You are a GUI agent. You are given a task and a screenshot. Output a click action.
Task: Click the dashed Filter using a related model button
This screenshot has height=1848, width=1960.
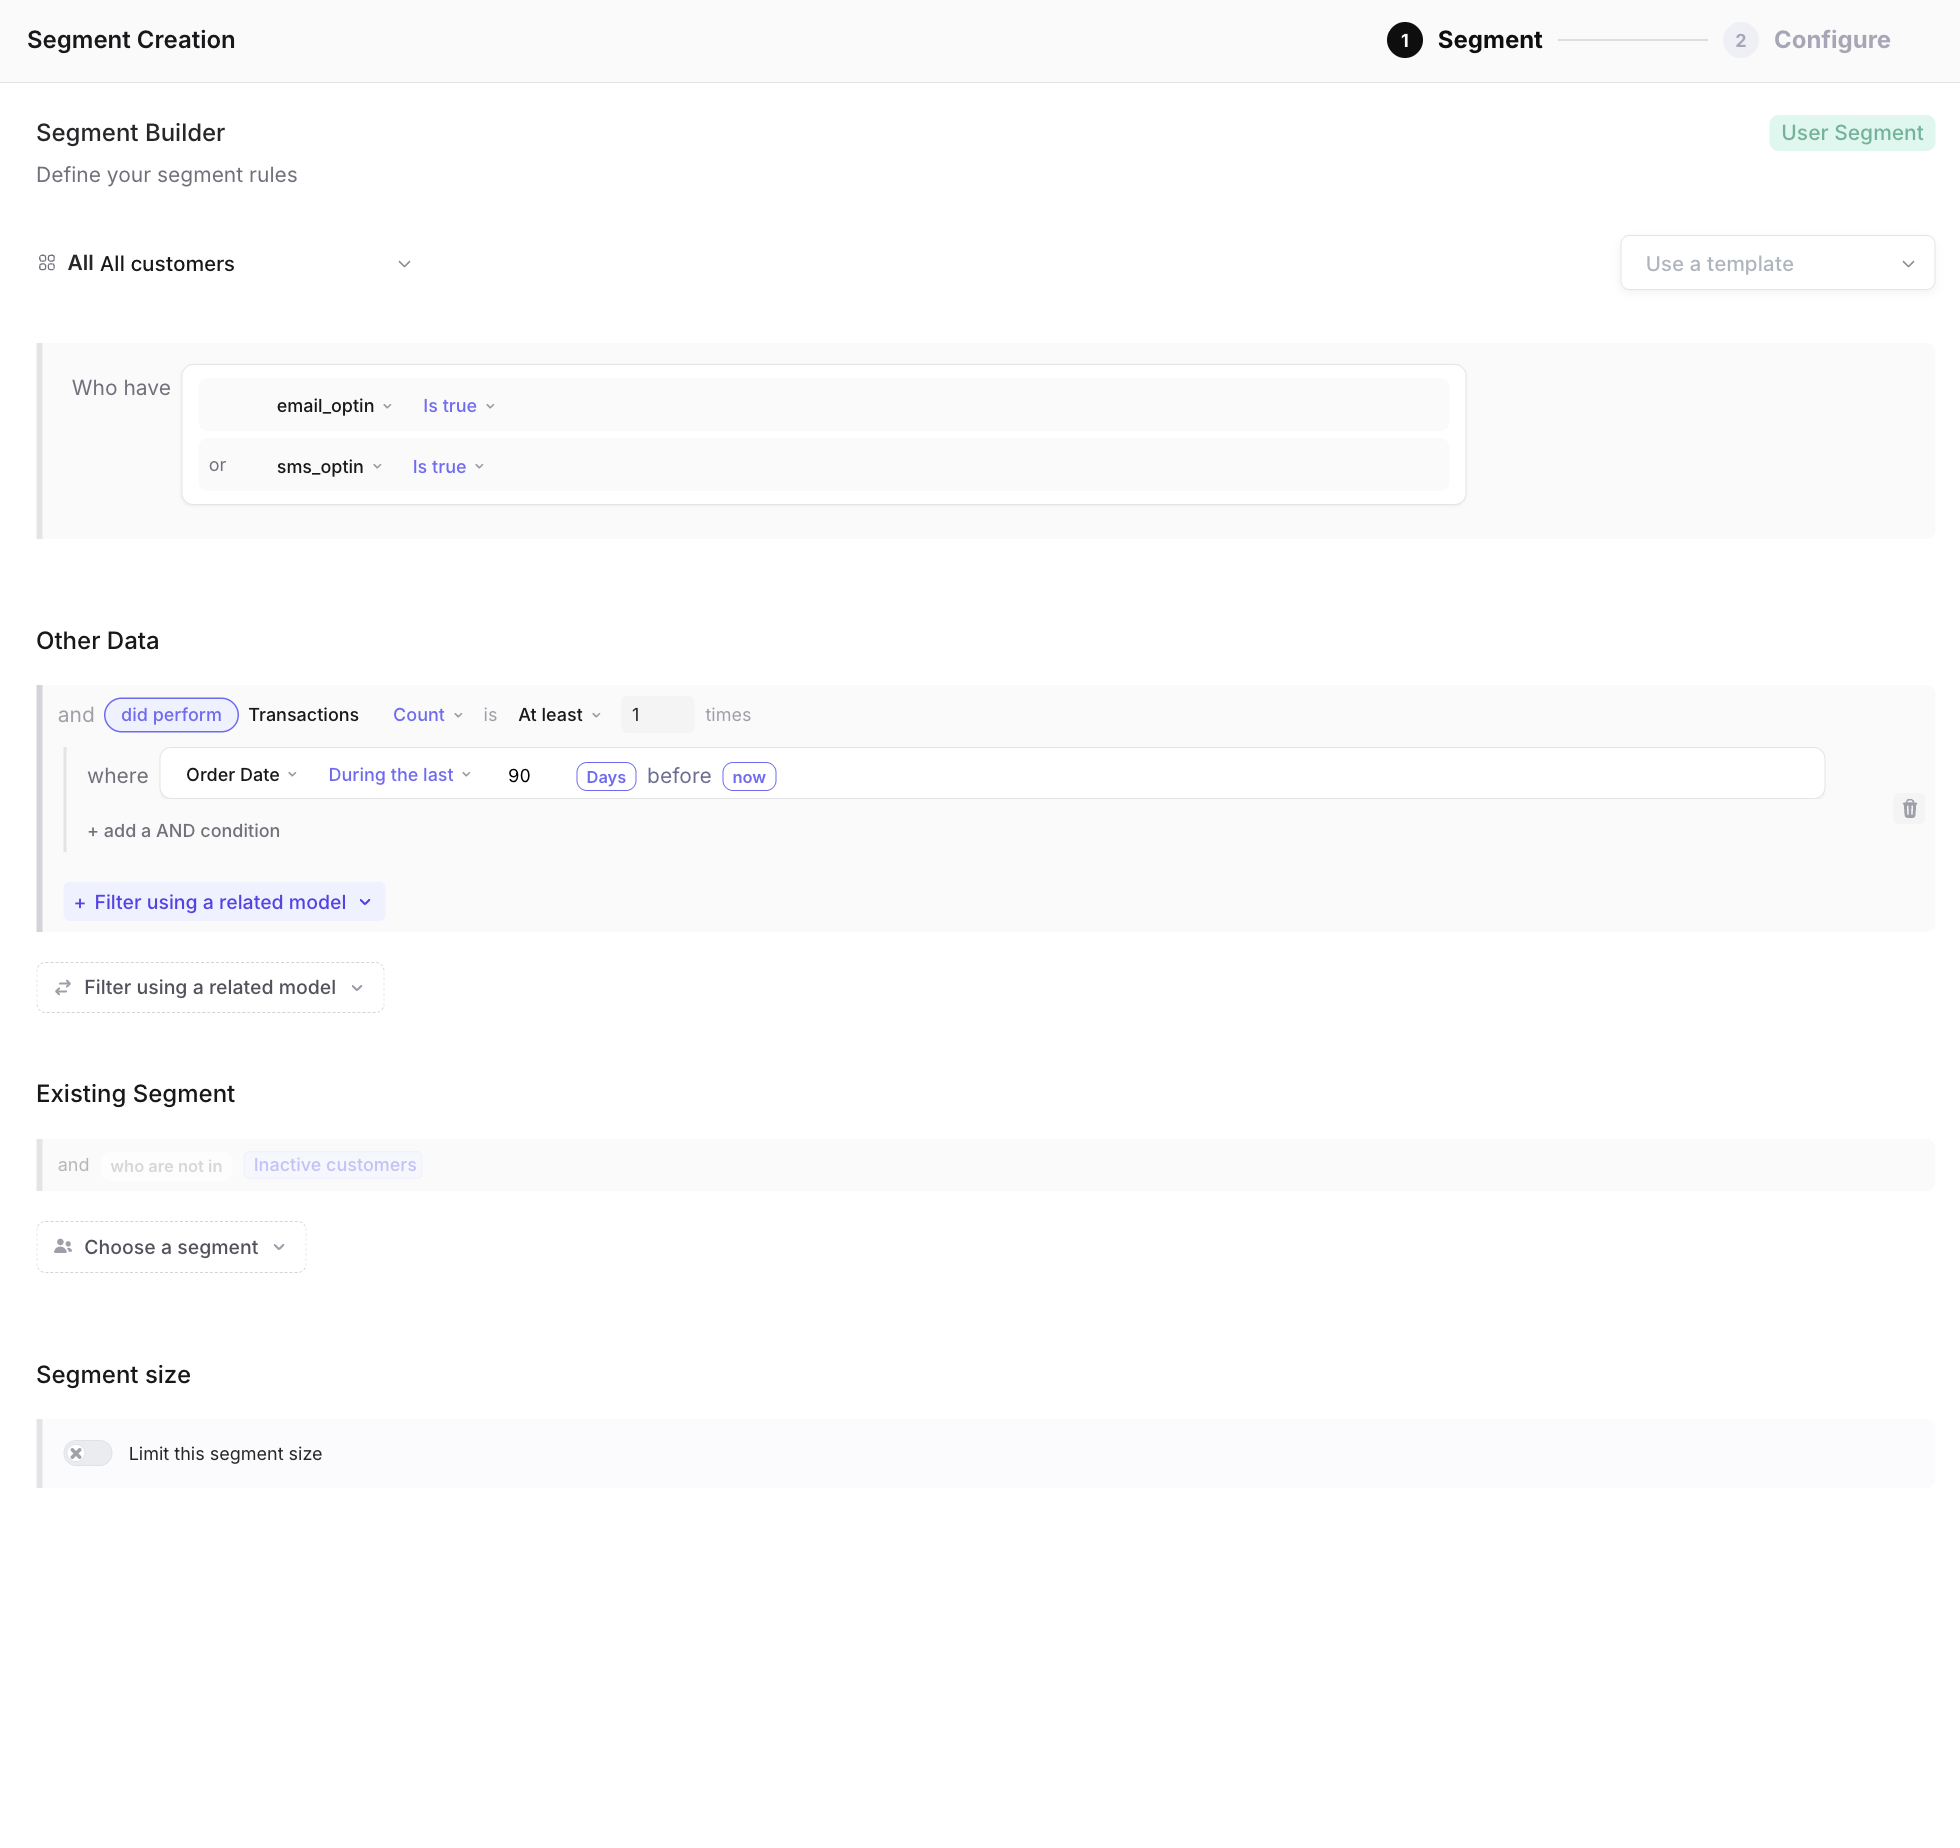point(210,988)
